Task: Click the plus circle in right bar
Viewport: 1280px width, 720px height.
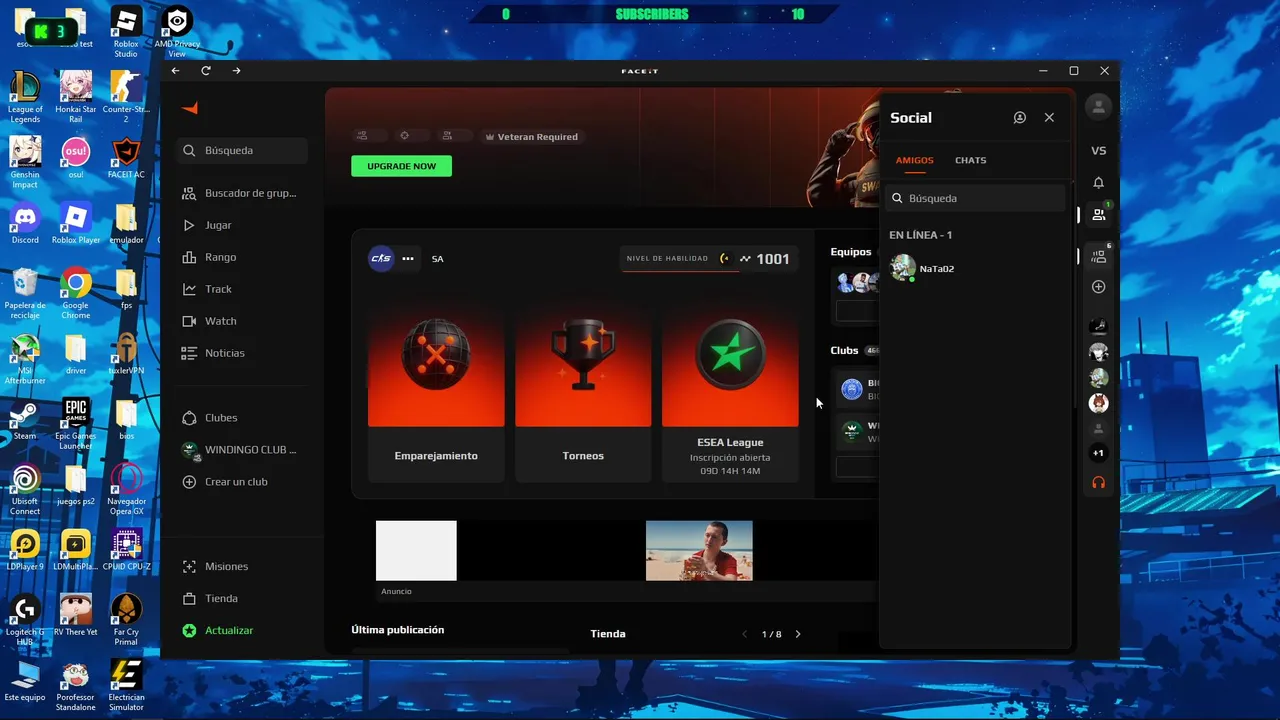Action: coord(1098,287)
